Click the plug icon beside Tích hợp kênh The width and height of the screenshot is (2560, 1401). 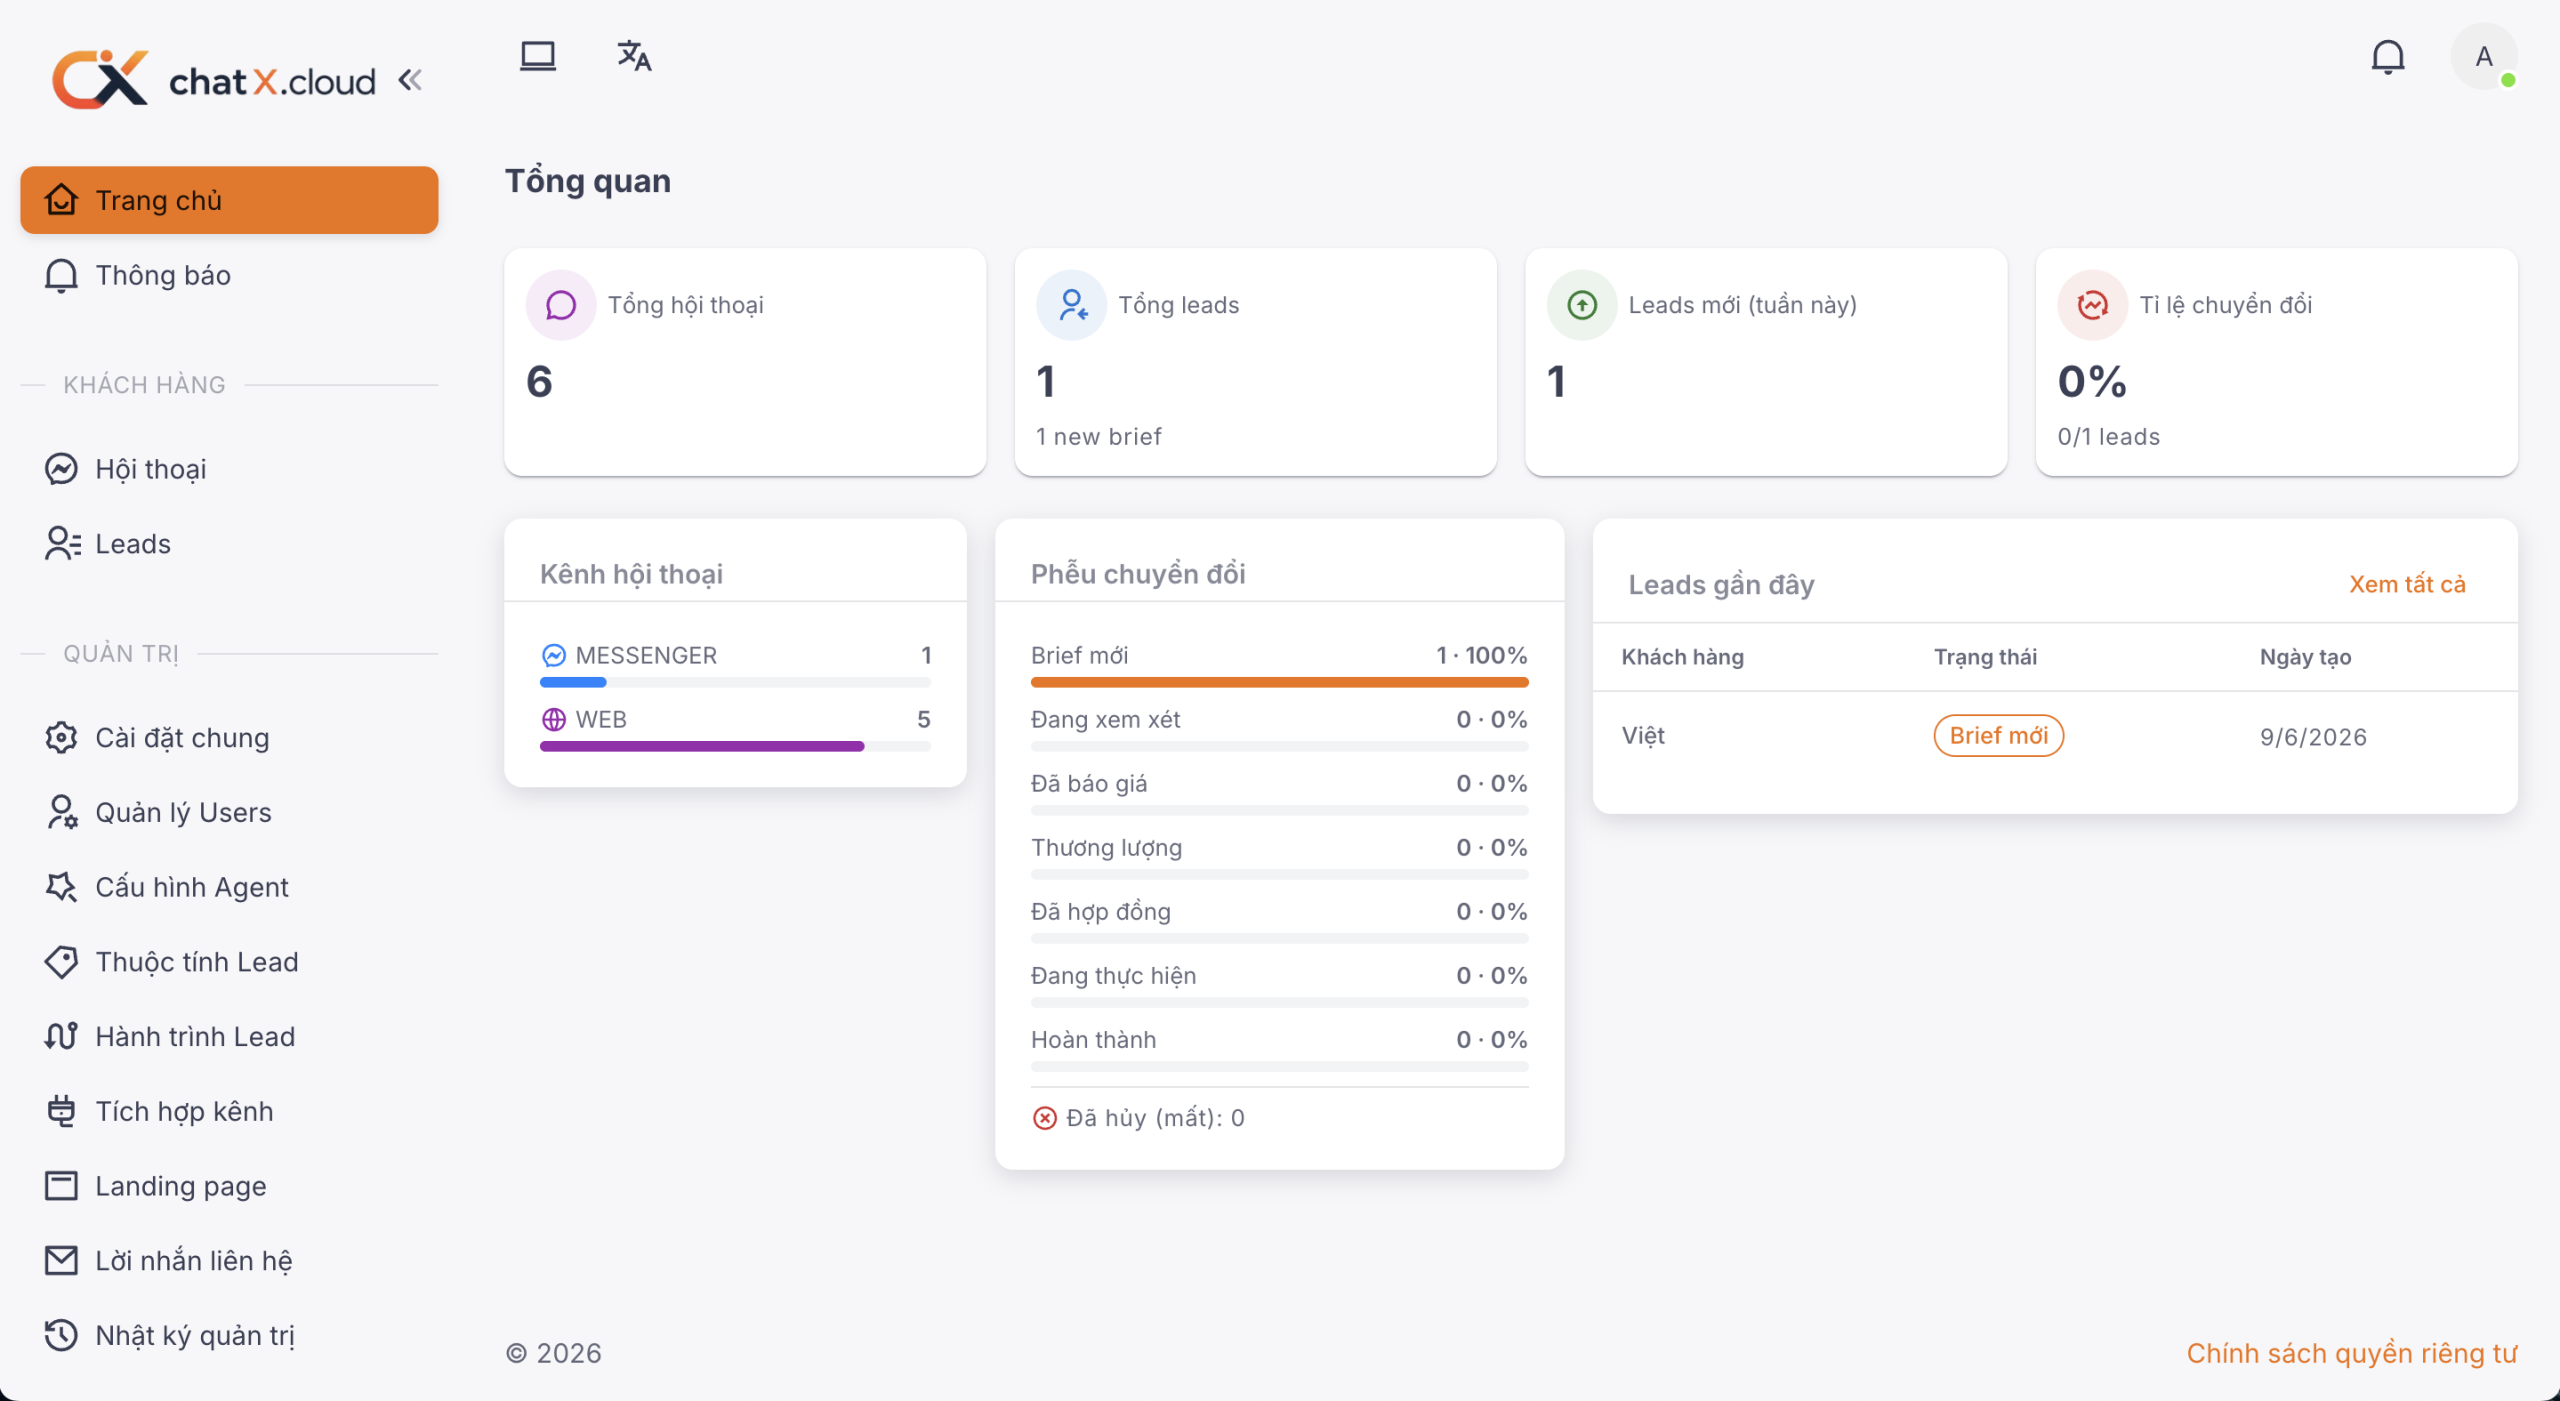coord(61,1111)
